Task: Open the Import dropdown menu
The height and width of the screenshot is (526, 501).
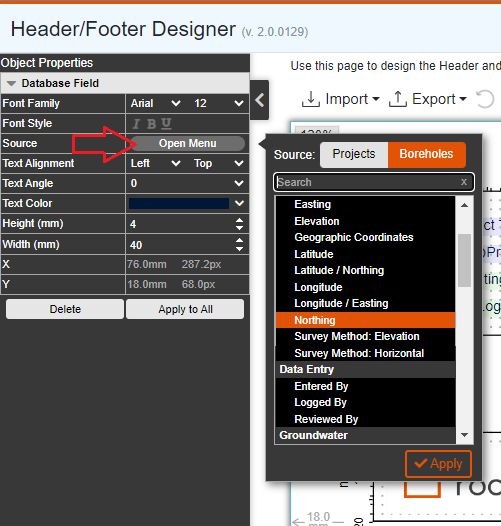Action: click(341, 99)
